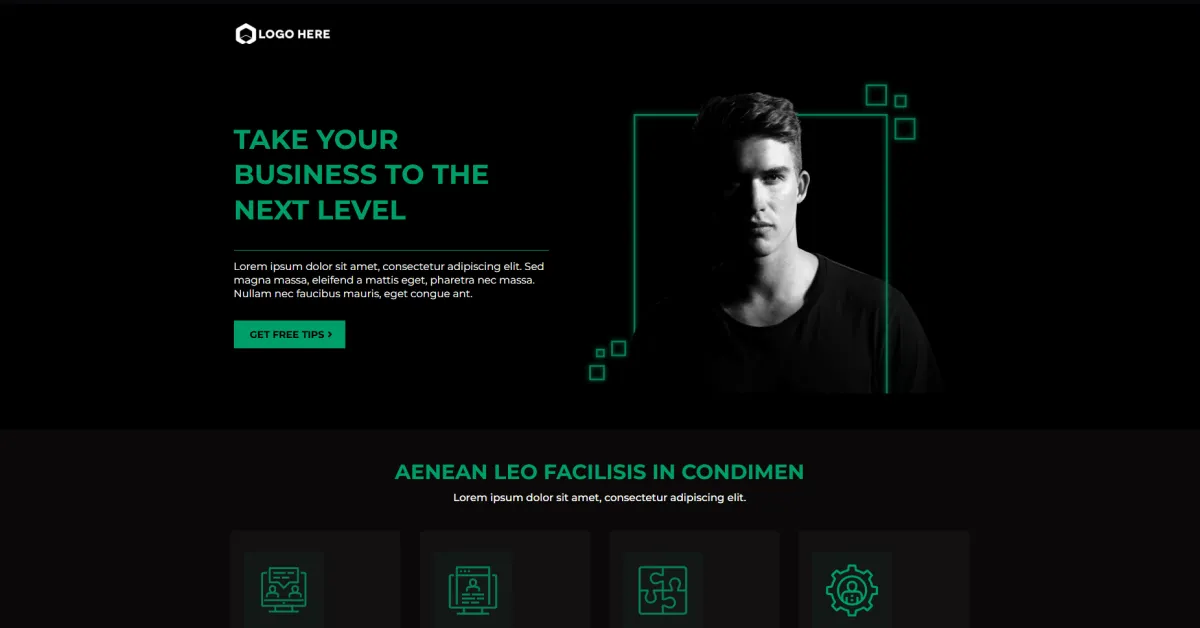Click the GET FREE TIPS button
Viewport: 1200px width, 628px height.
[x=289, y=334]
